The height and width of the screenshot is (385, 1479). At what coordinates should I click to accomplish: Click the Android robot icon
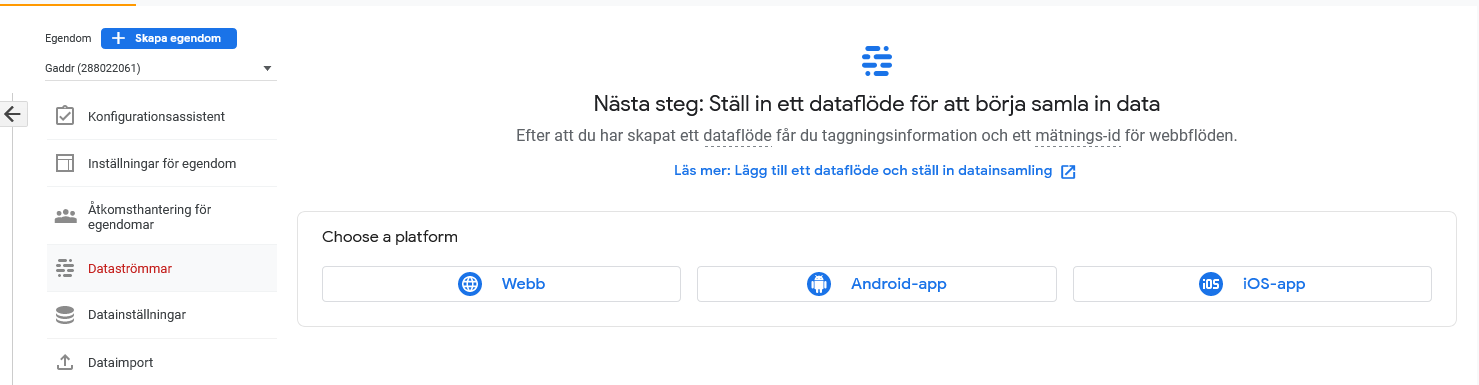coord(819,284)
